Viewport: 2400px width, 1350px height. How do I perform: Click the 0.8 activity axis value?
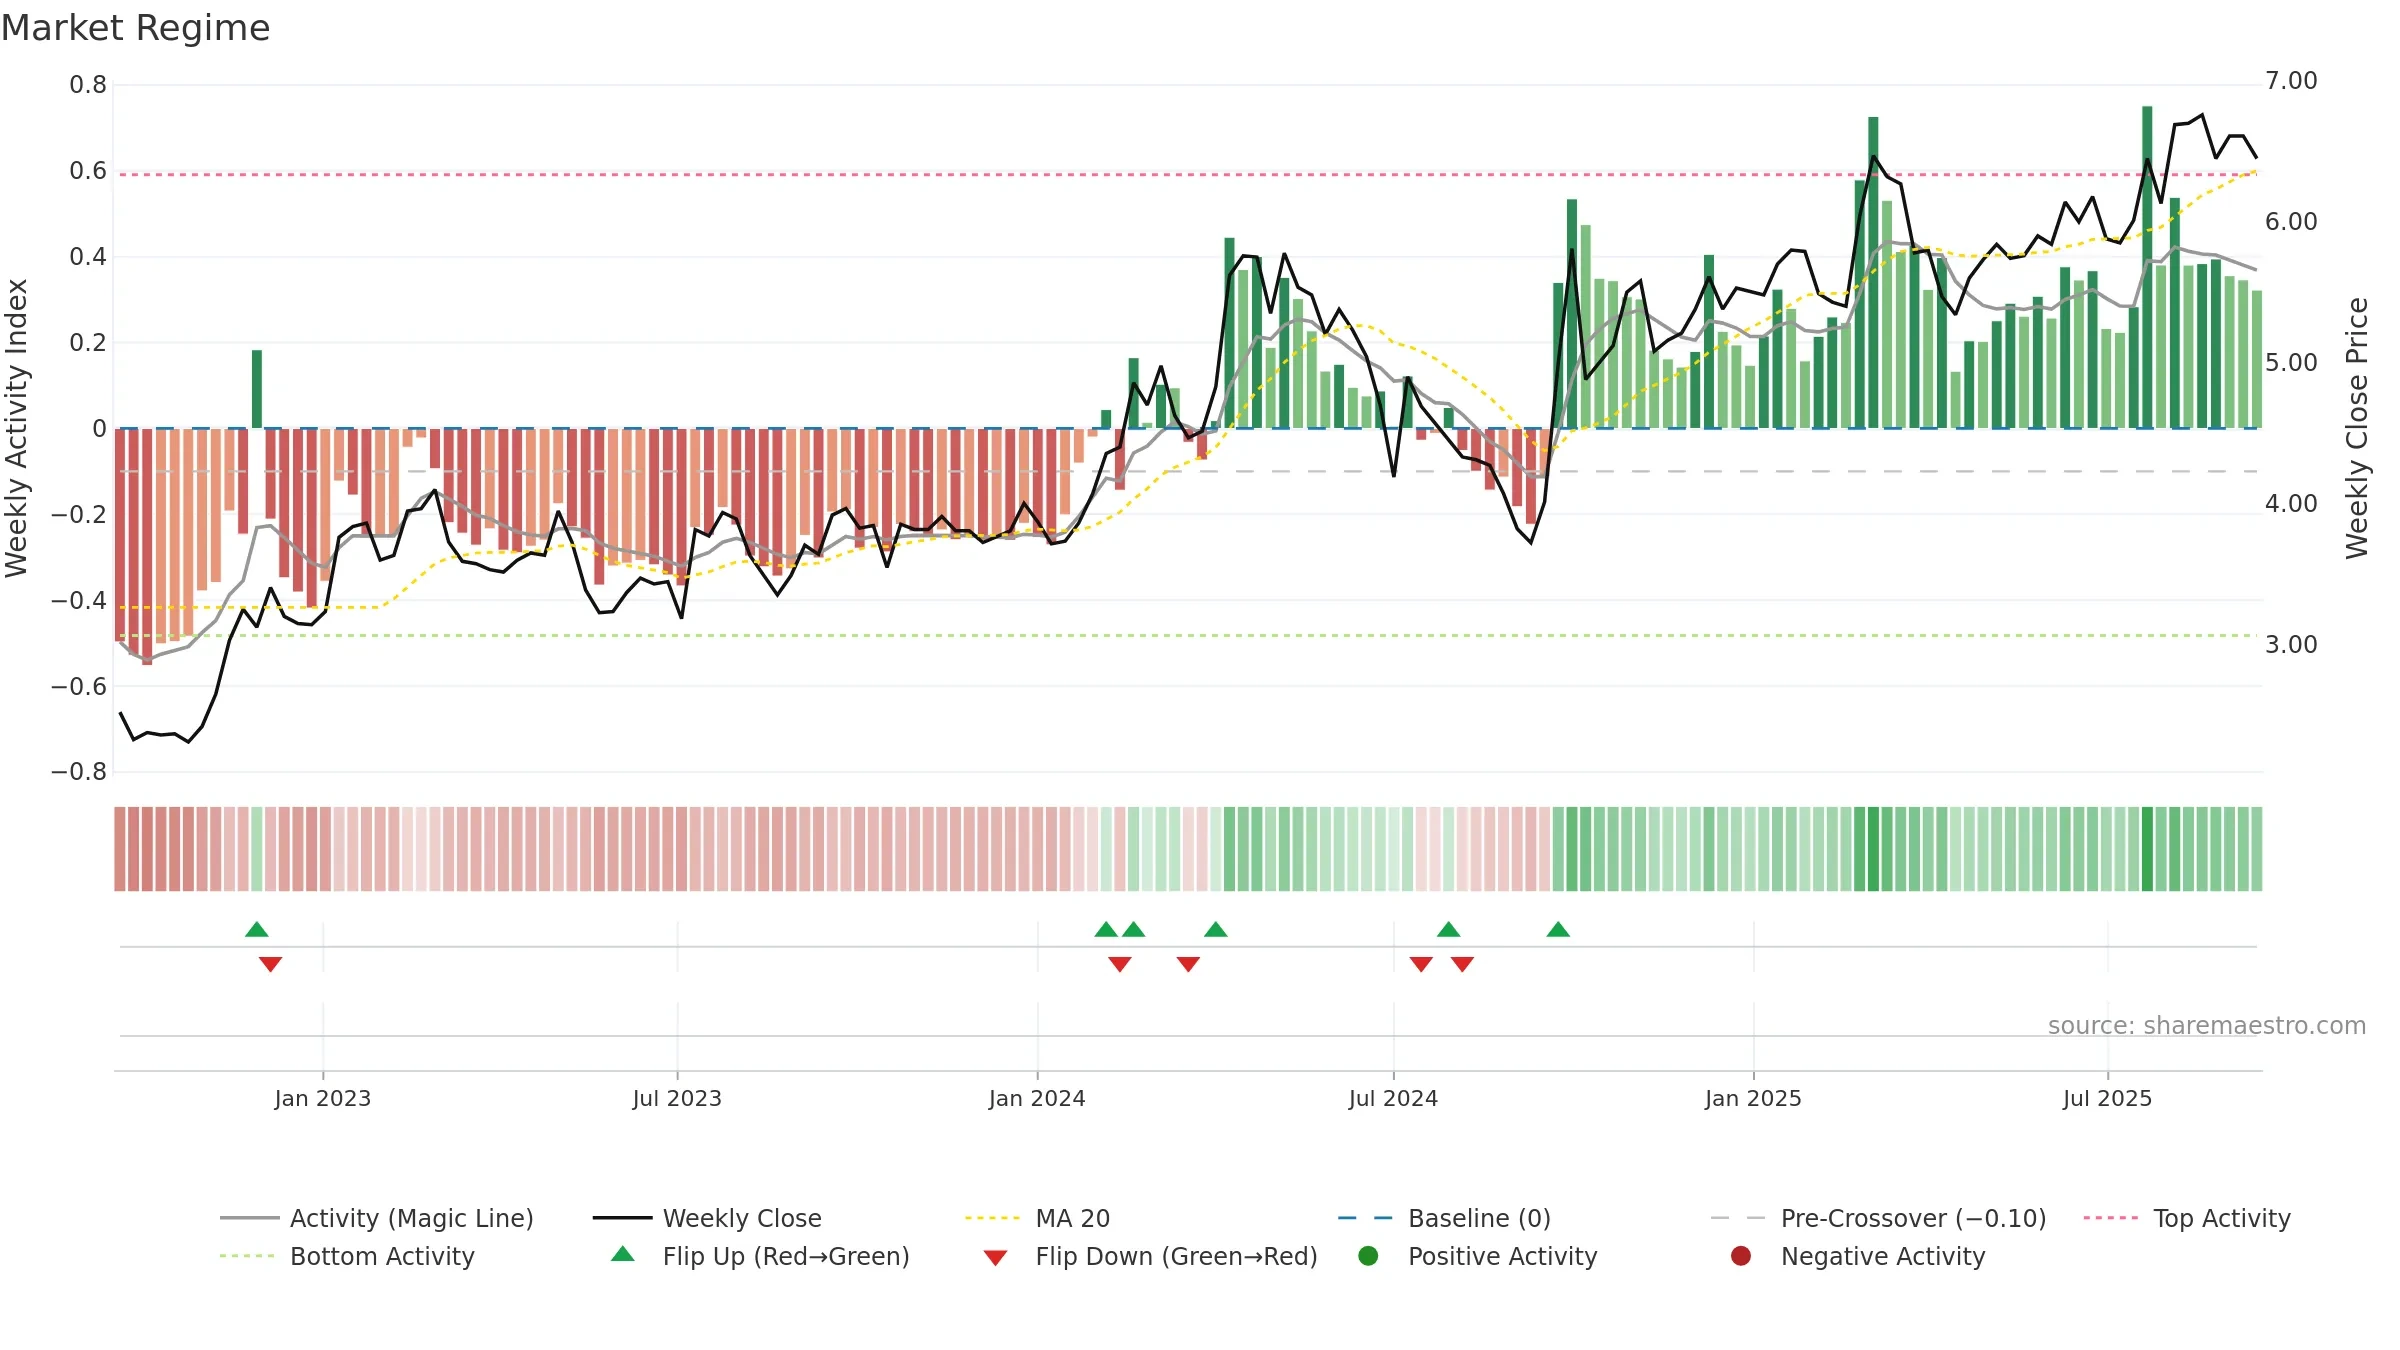pyautogui.click(x=88, y=85)
